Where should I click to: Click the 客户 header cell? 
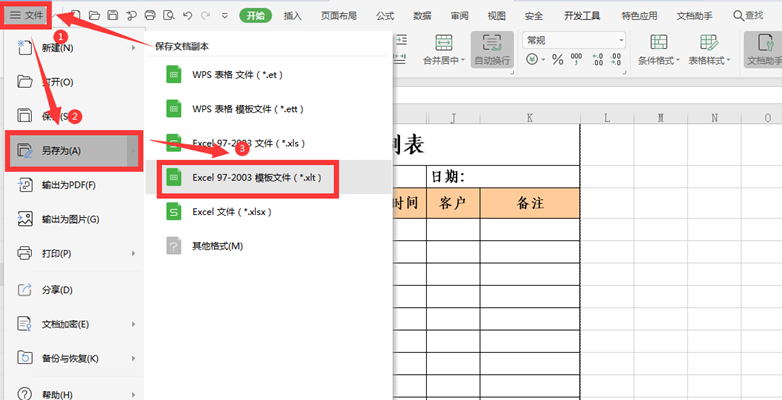coord(453,203)
